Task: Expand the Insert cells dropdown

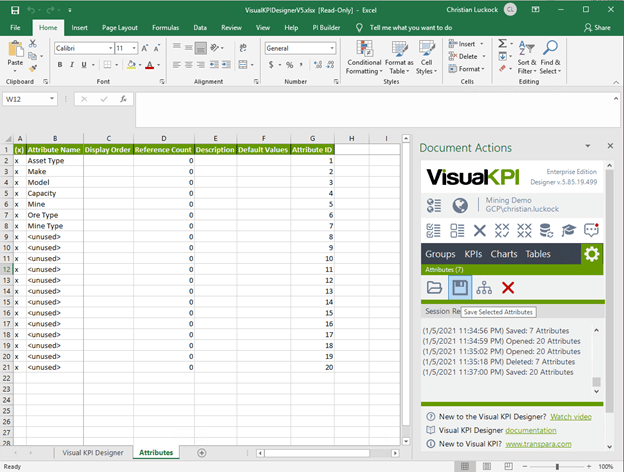Action: pos(482,44)
